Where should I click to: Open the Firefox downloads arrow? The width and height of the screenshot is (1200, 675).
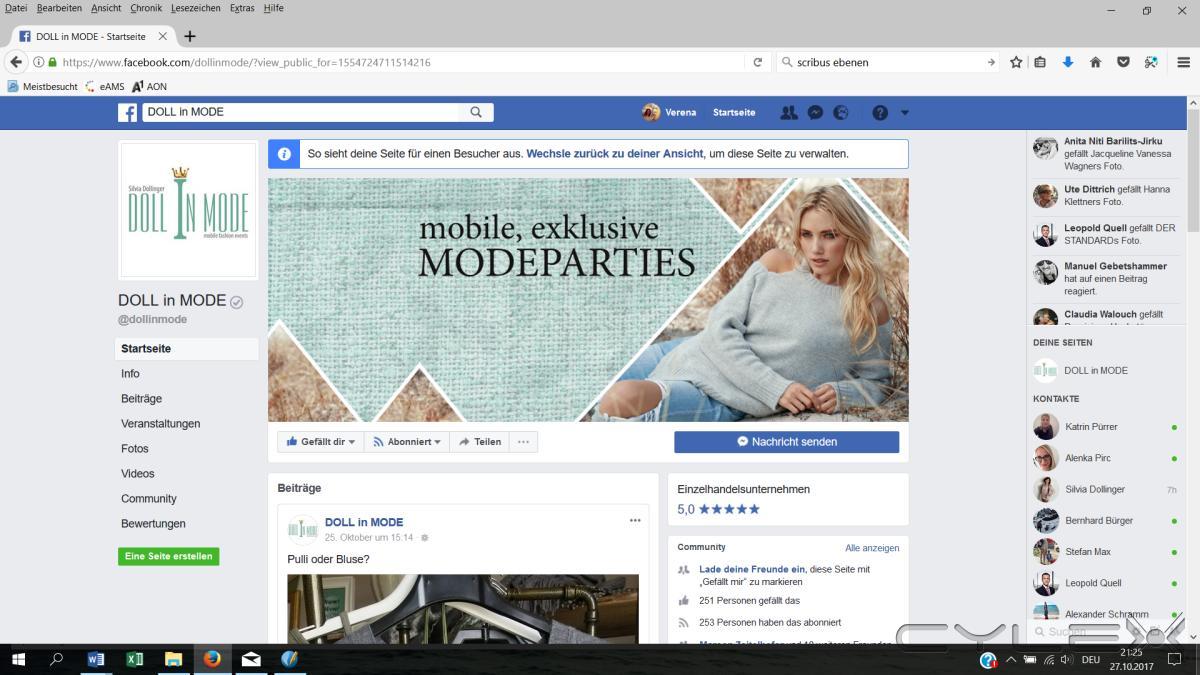[x=1068, y=62]
